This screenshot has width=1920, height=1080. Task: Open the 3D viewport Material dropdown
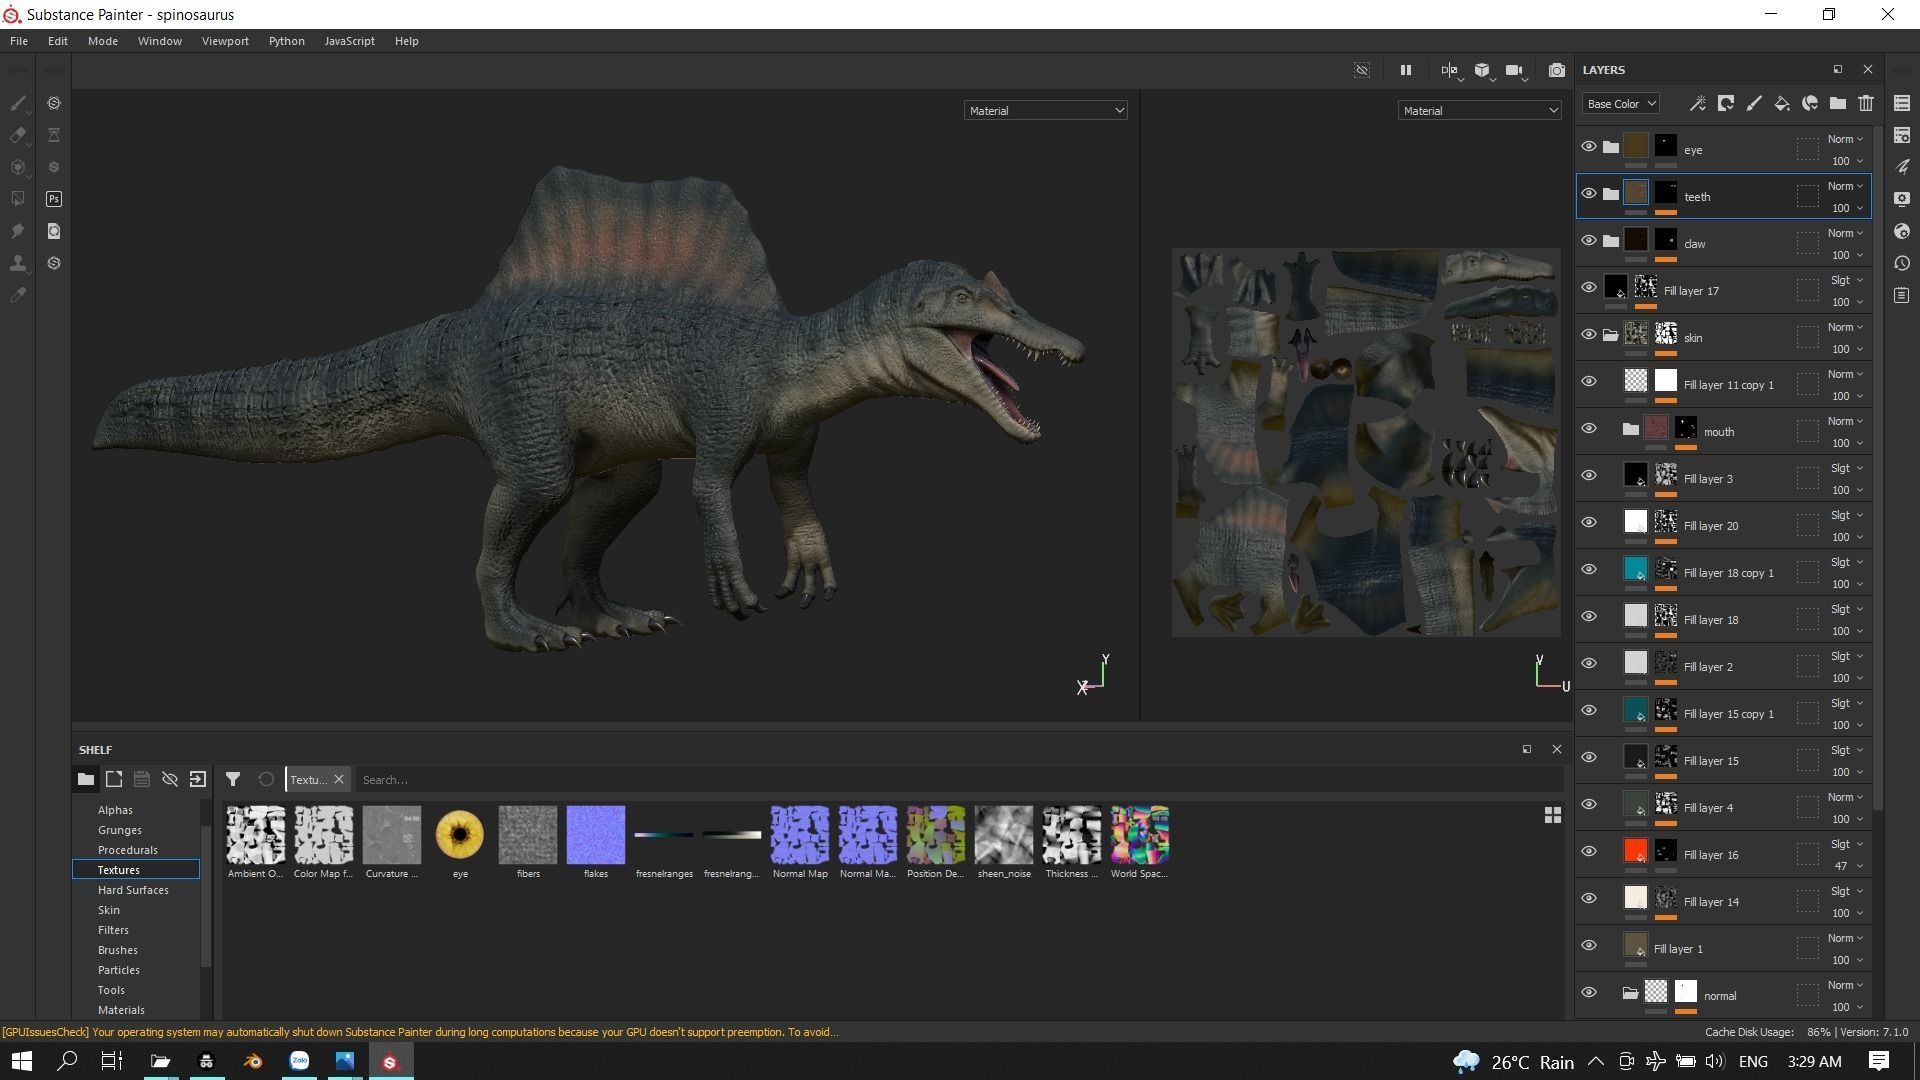coord(1045,110)
